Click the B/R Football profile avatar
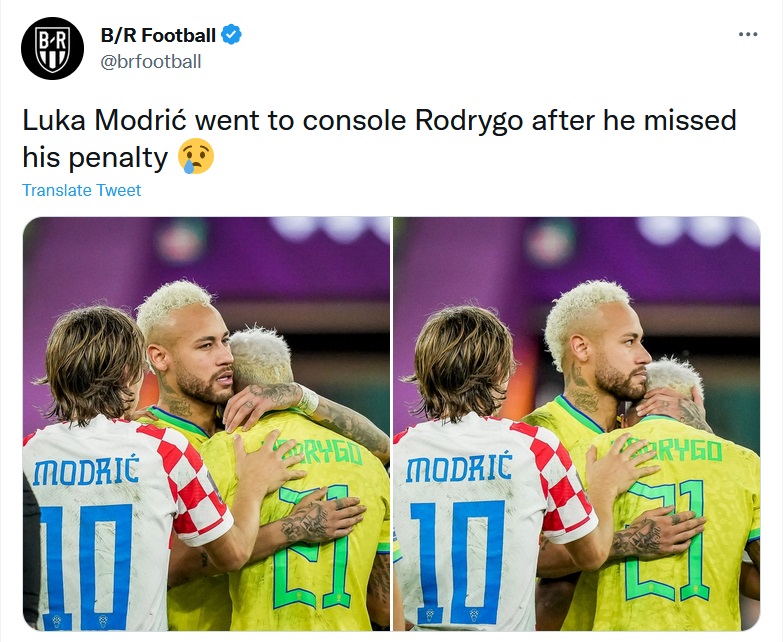784x642 pixels. click(x=53, y=48)
